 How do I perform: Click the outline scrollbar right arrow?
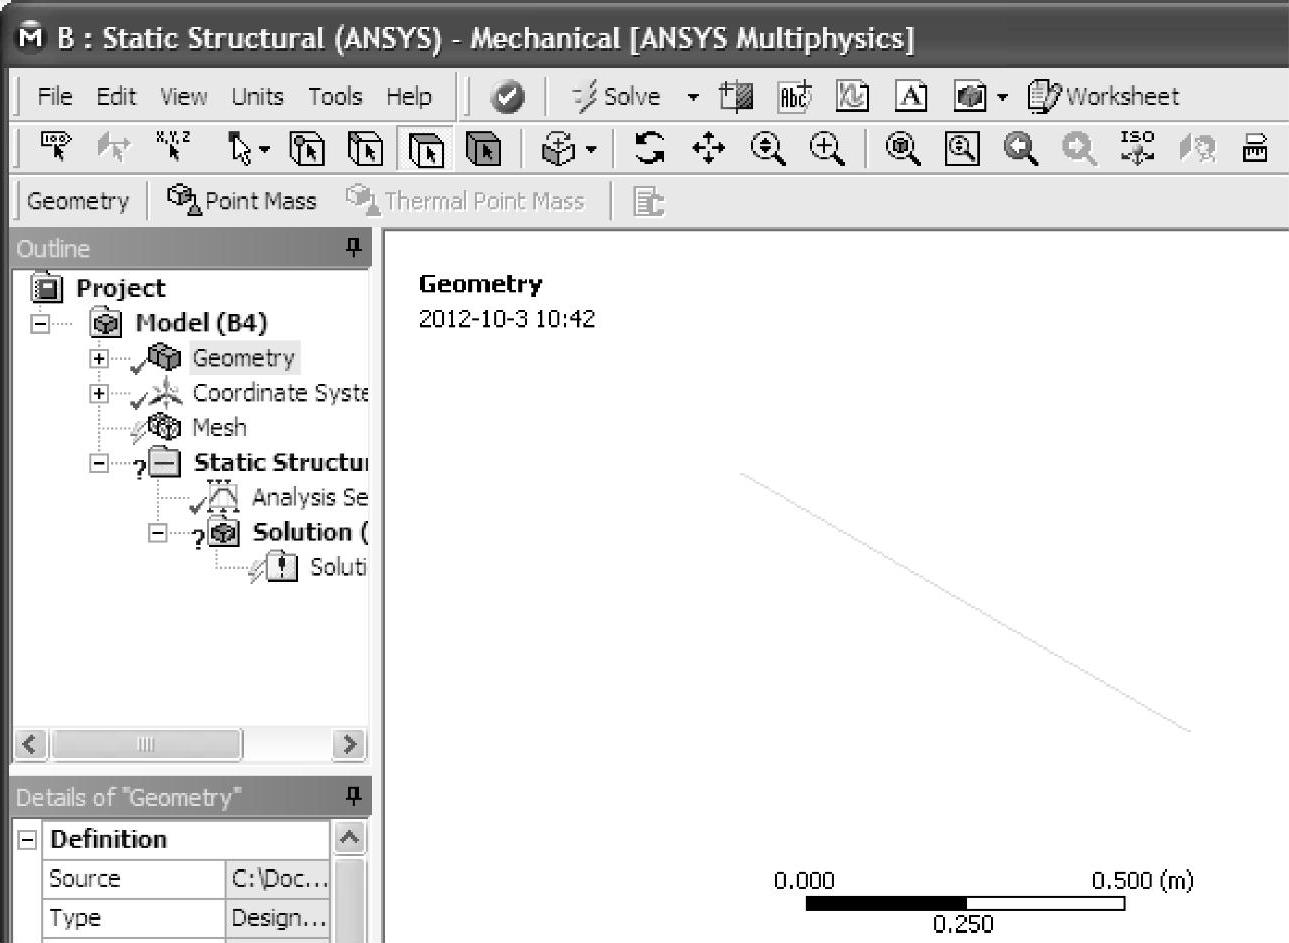point(349,744)
